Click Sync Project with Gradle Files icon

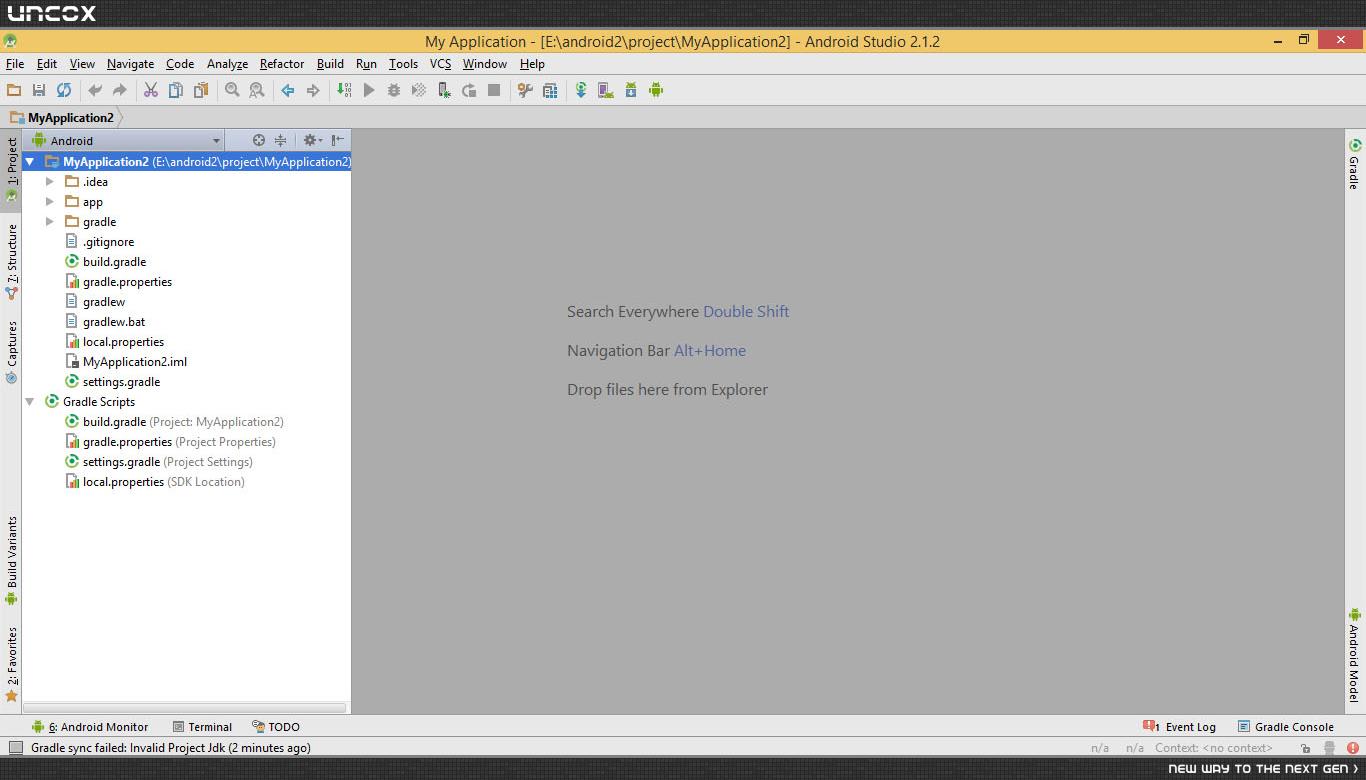pyautogui.click(x=581, y=90)
